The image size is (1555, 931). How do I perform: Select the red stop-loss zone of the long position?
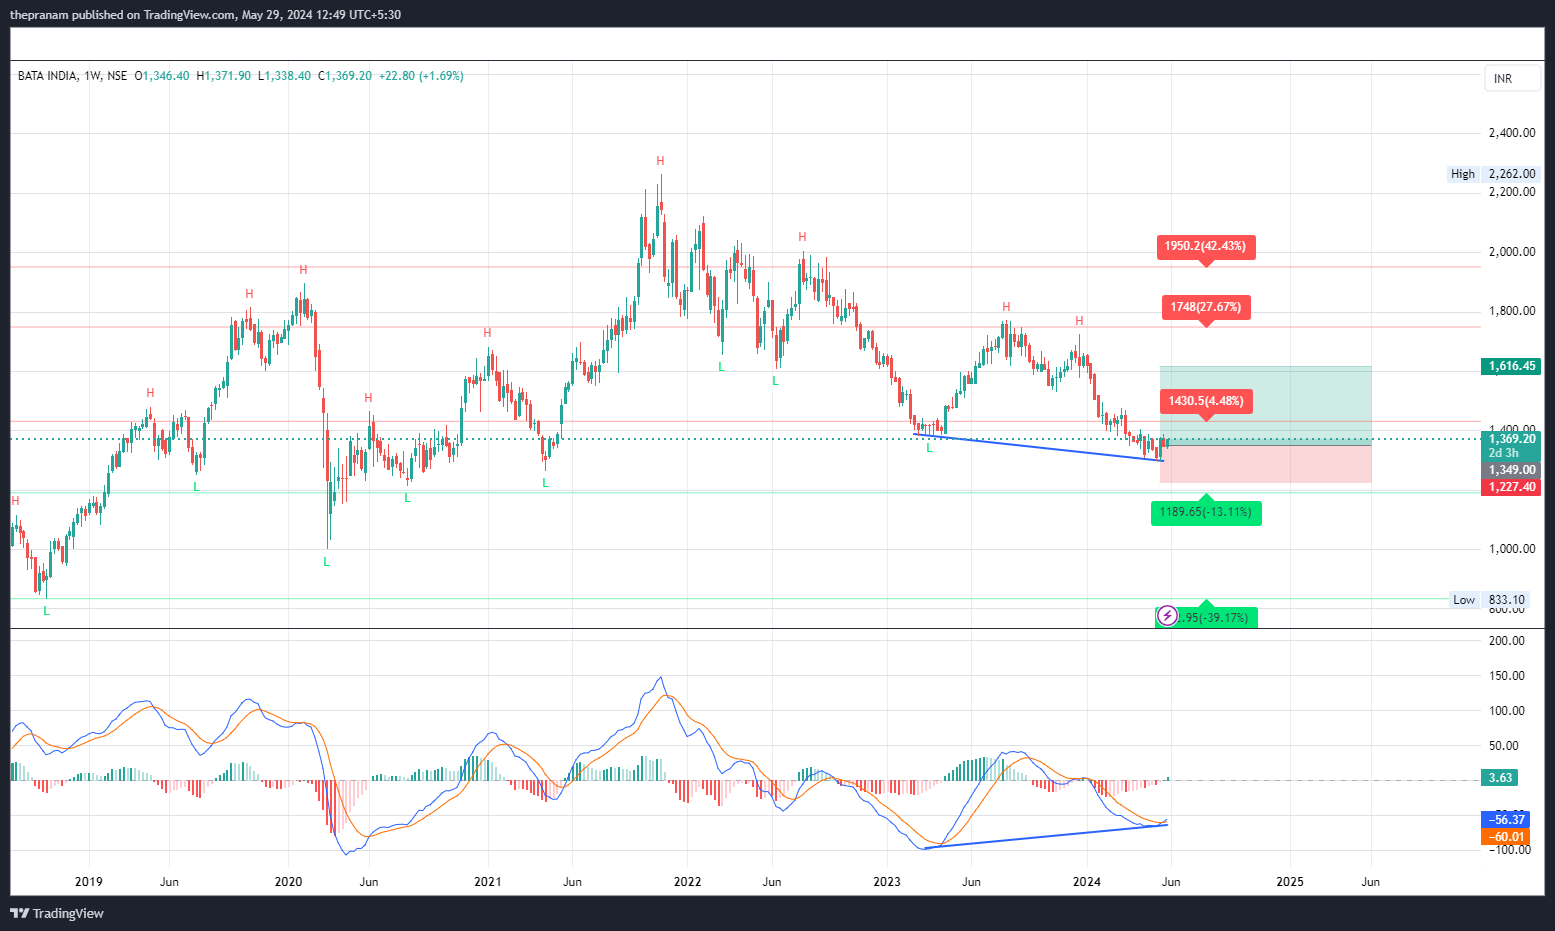pos(1266,464)
